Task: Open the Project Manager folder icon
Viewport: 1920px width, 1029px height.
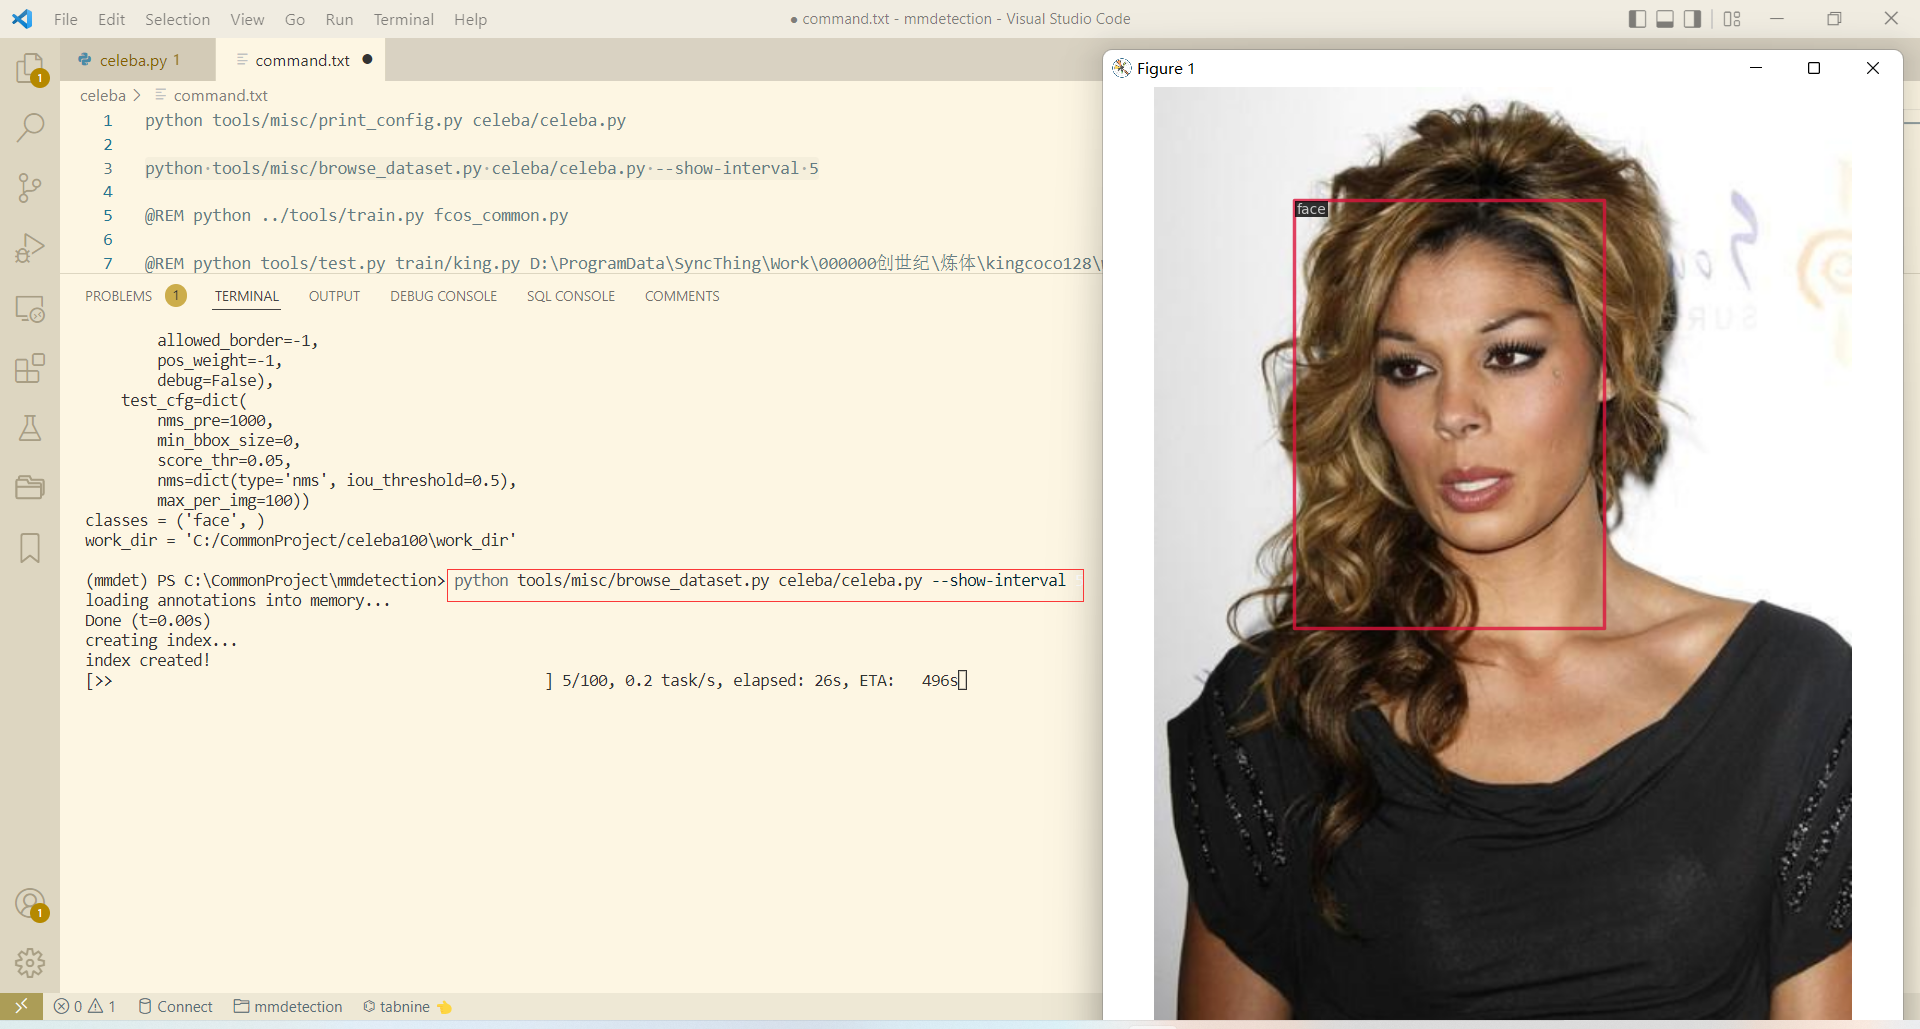Action: 30,487
